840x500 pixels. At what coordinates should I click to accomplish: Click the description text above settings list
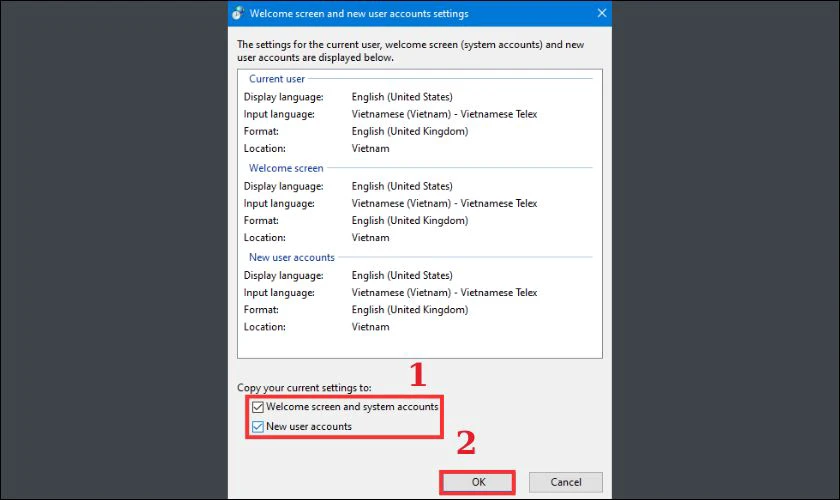(x=410, y=51)
